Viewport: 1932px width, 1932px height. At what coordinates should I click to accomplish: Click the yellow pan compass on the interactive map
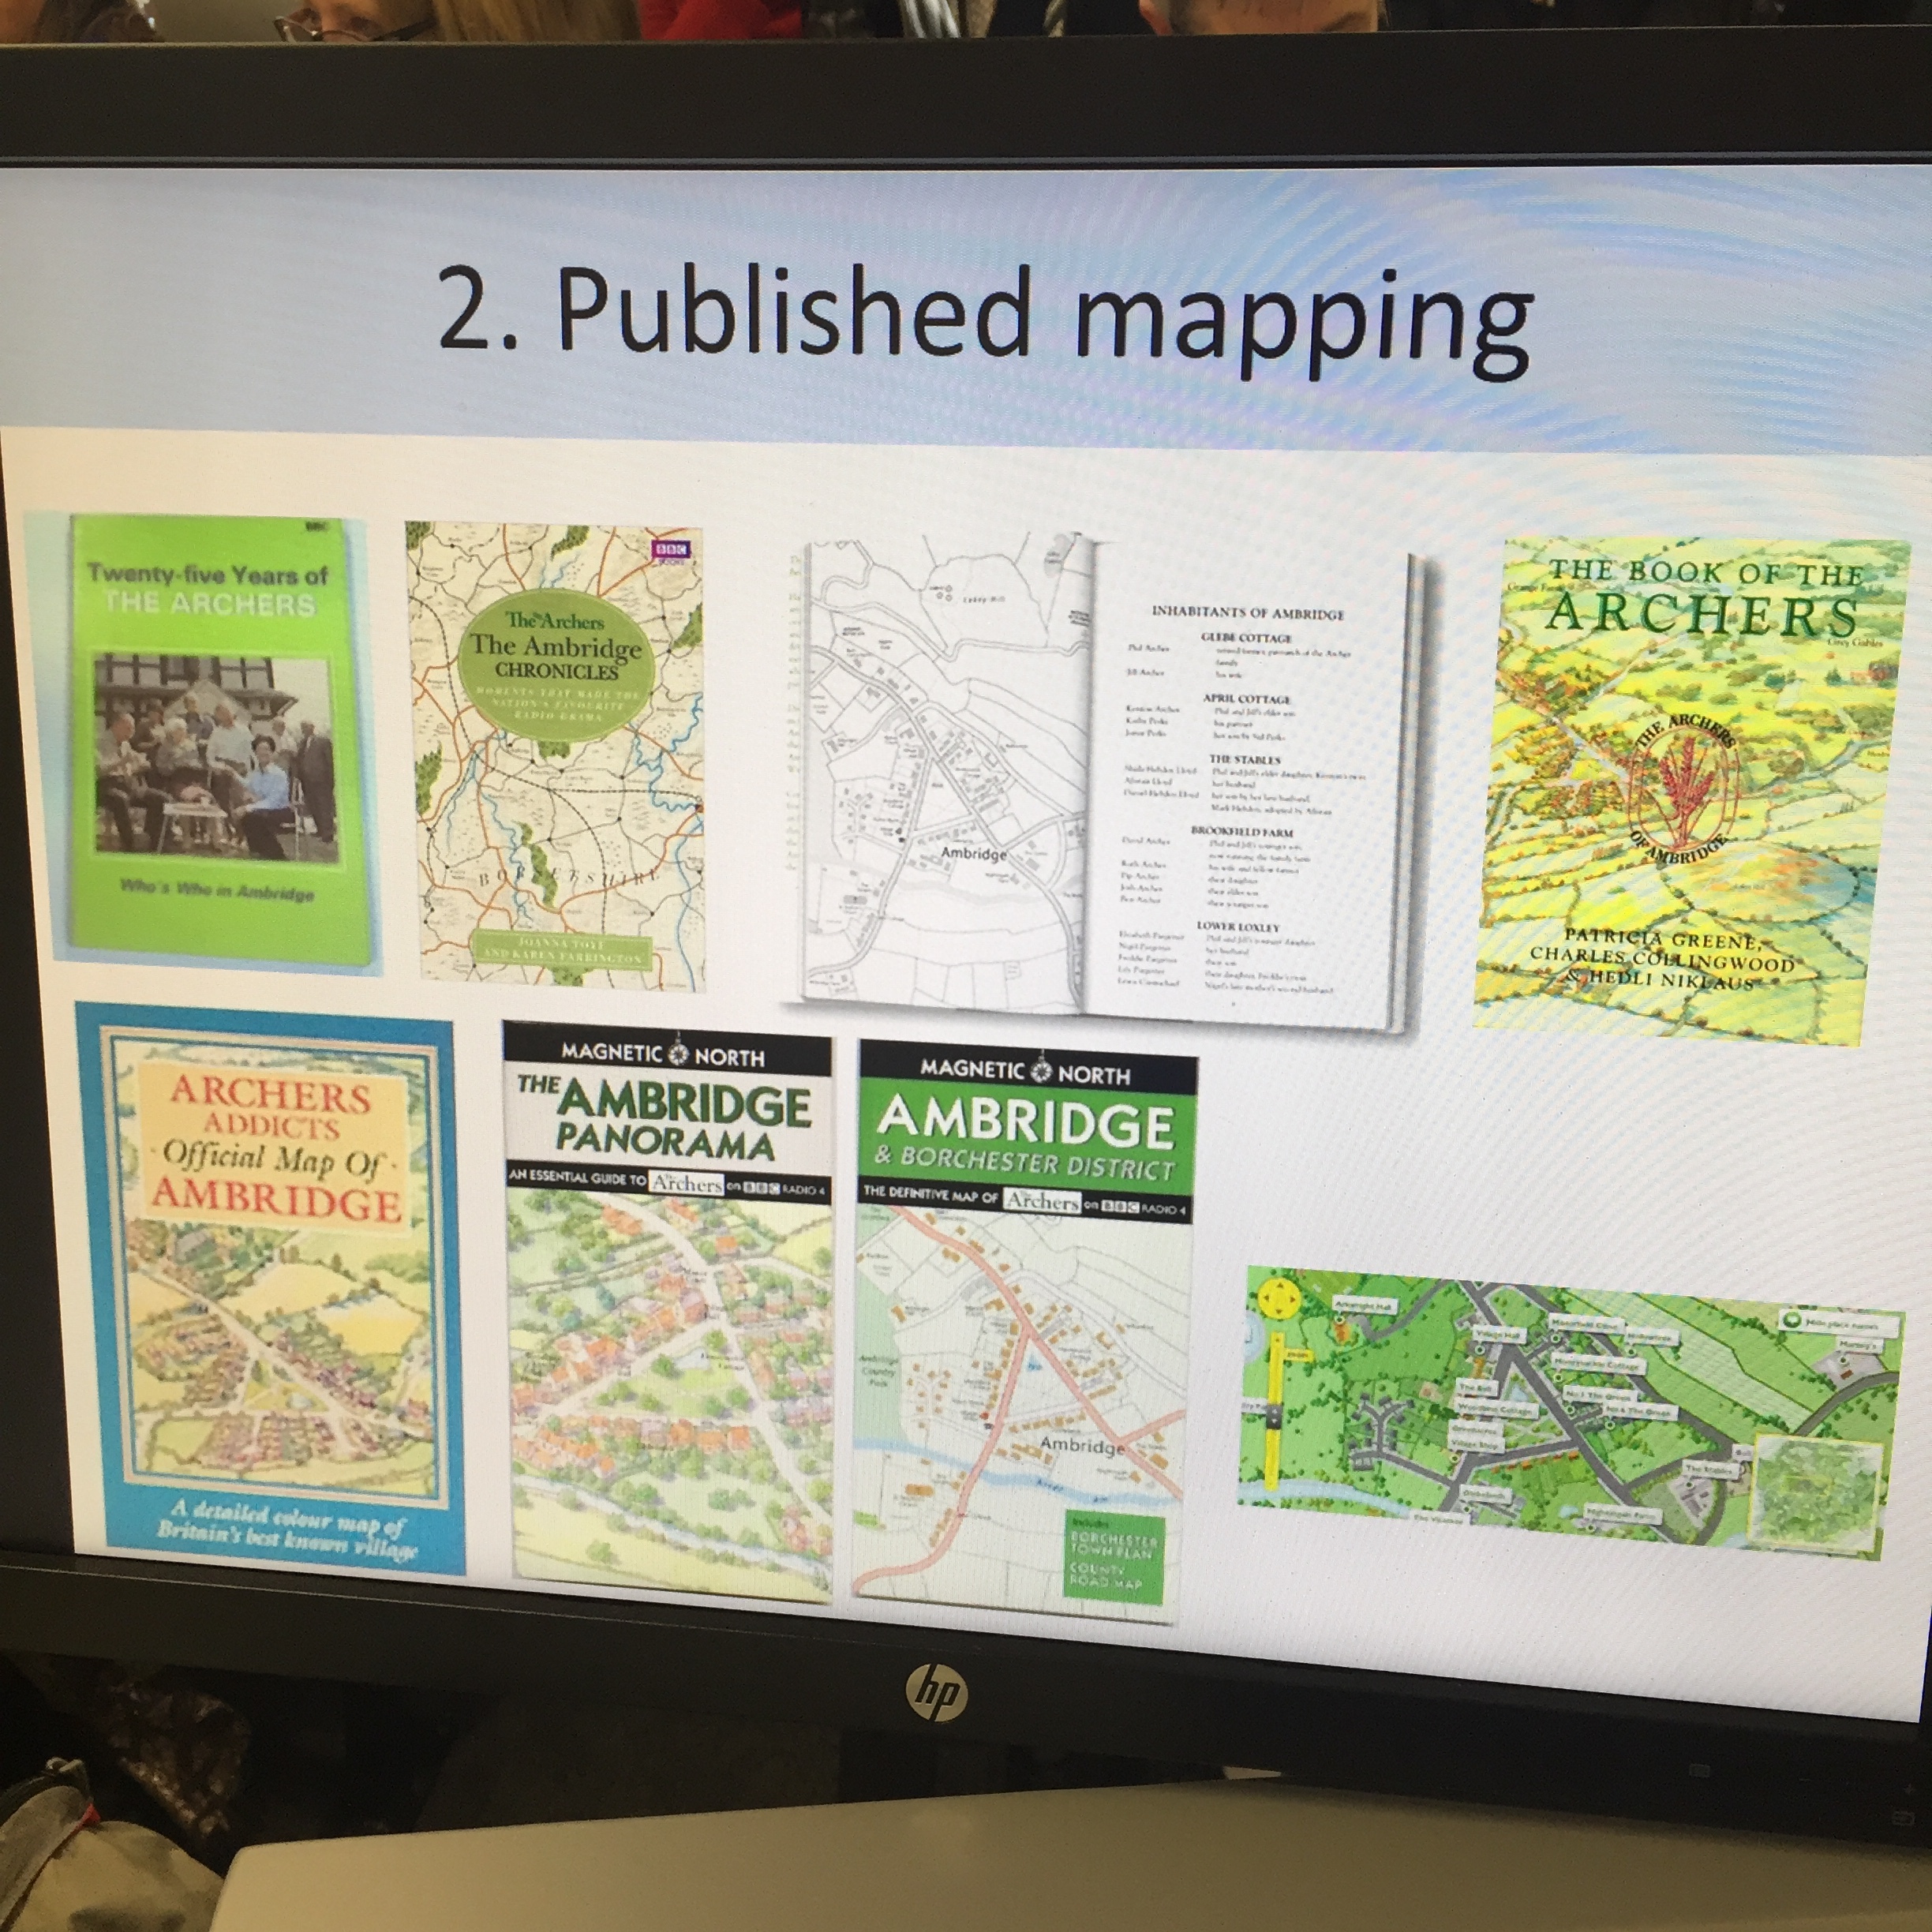coord(1279,1299)
